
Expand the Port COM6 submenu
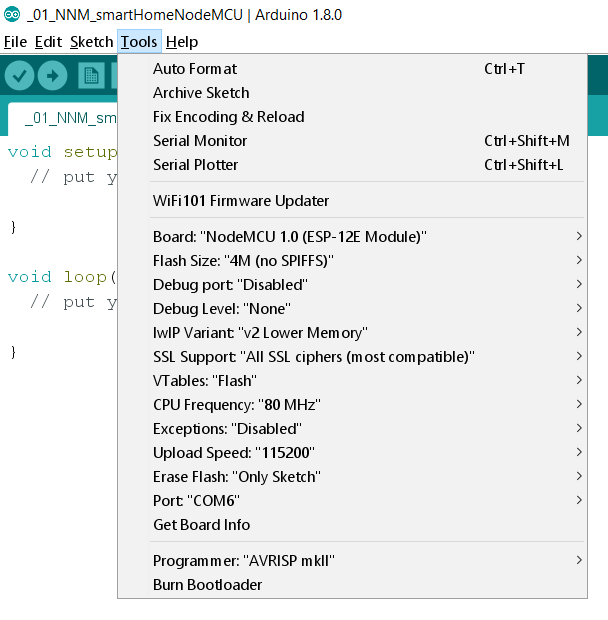(x=352, y=501)
